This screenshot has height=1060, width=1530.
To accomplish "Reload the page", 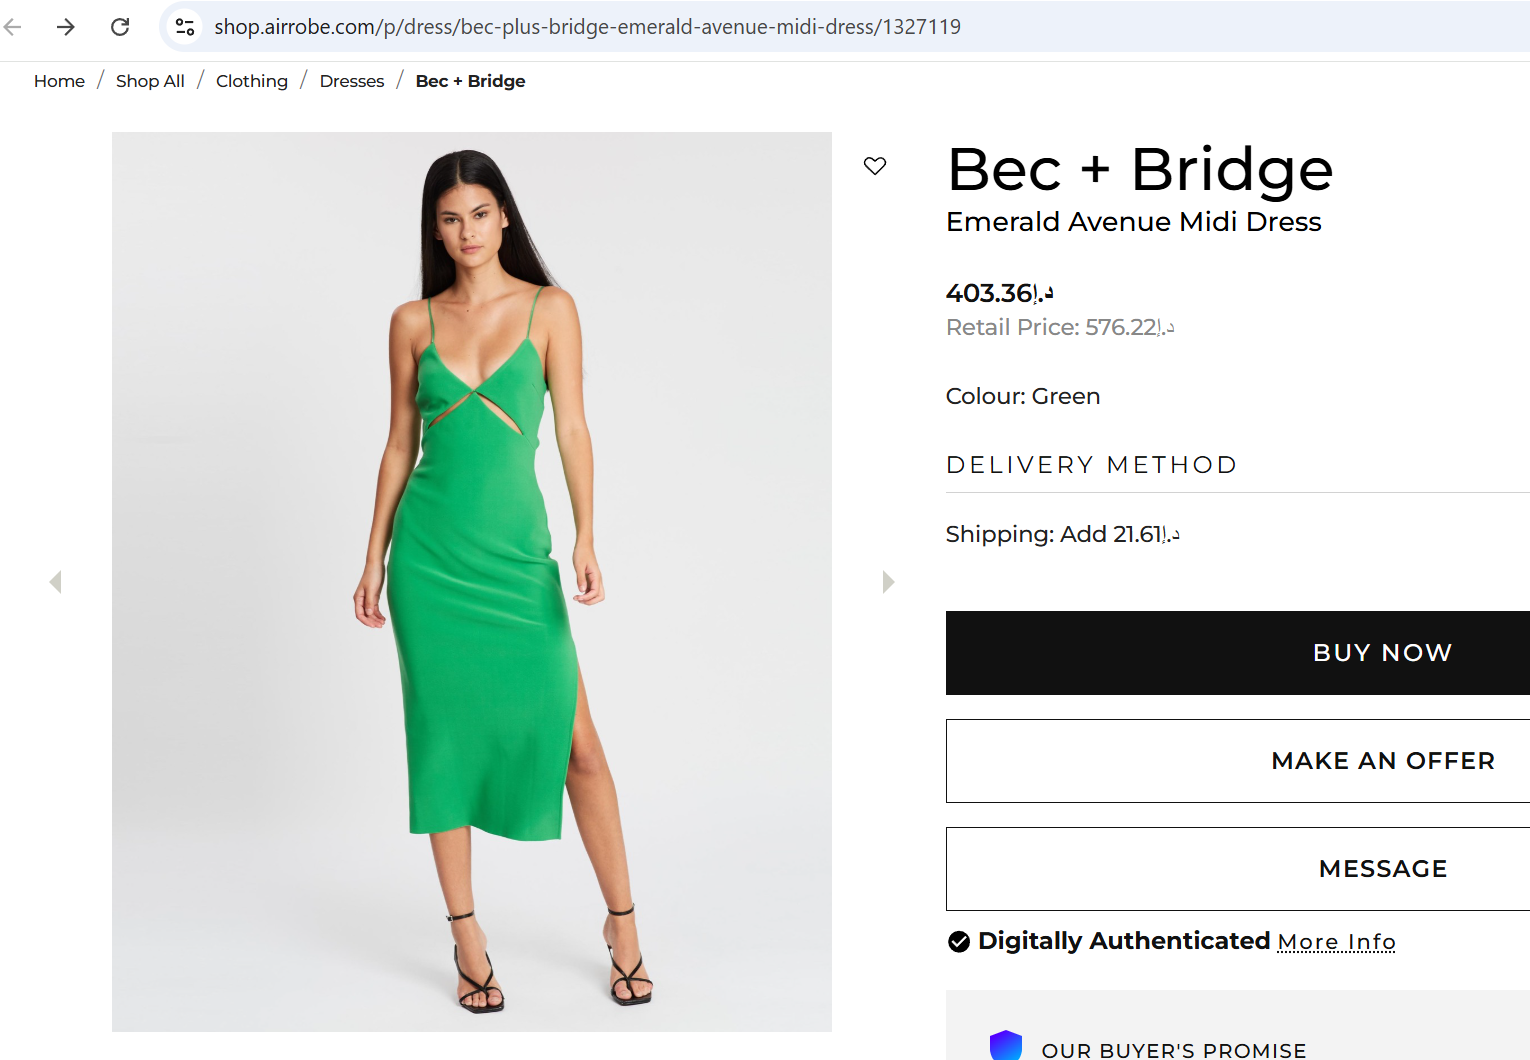I will click(x=120, y=27).
